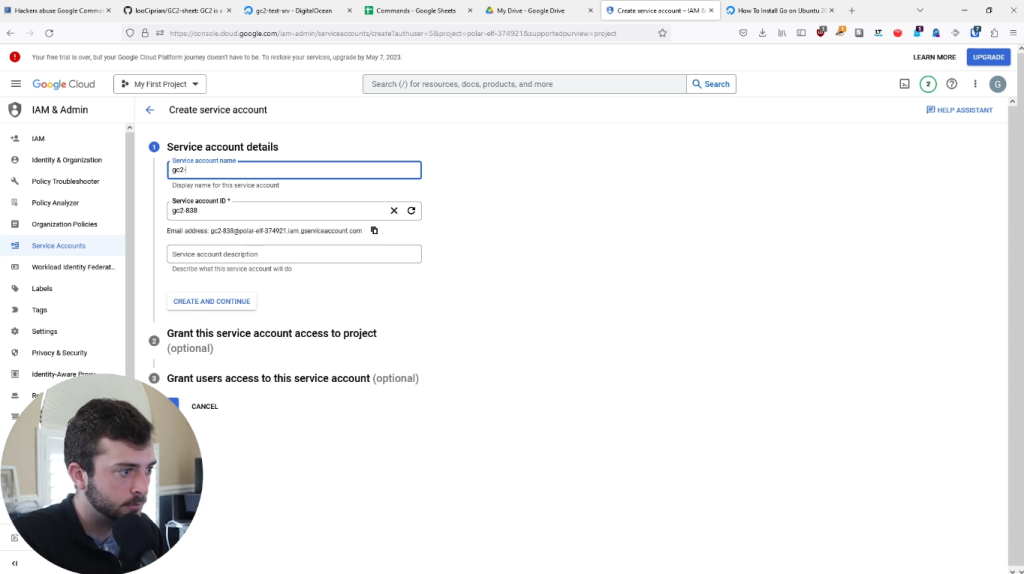Expand step 3 Grant users access
This screenshot has height=574, width=1024.
tap(293, 378)
